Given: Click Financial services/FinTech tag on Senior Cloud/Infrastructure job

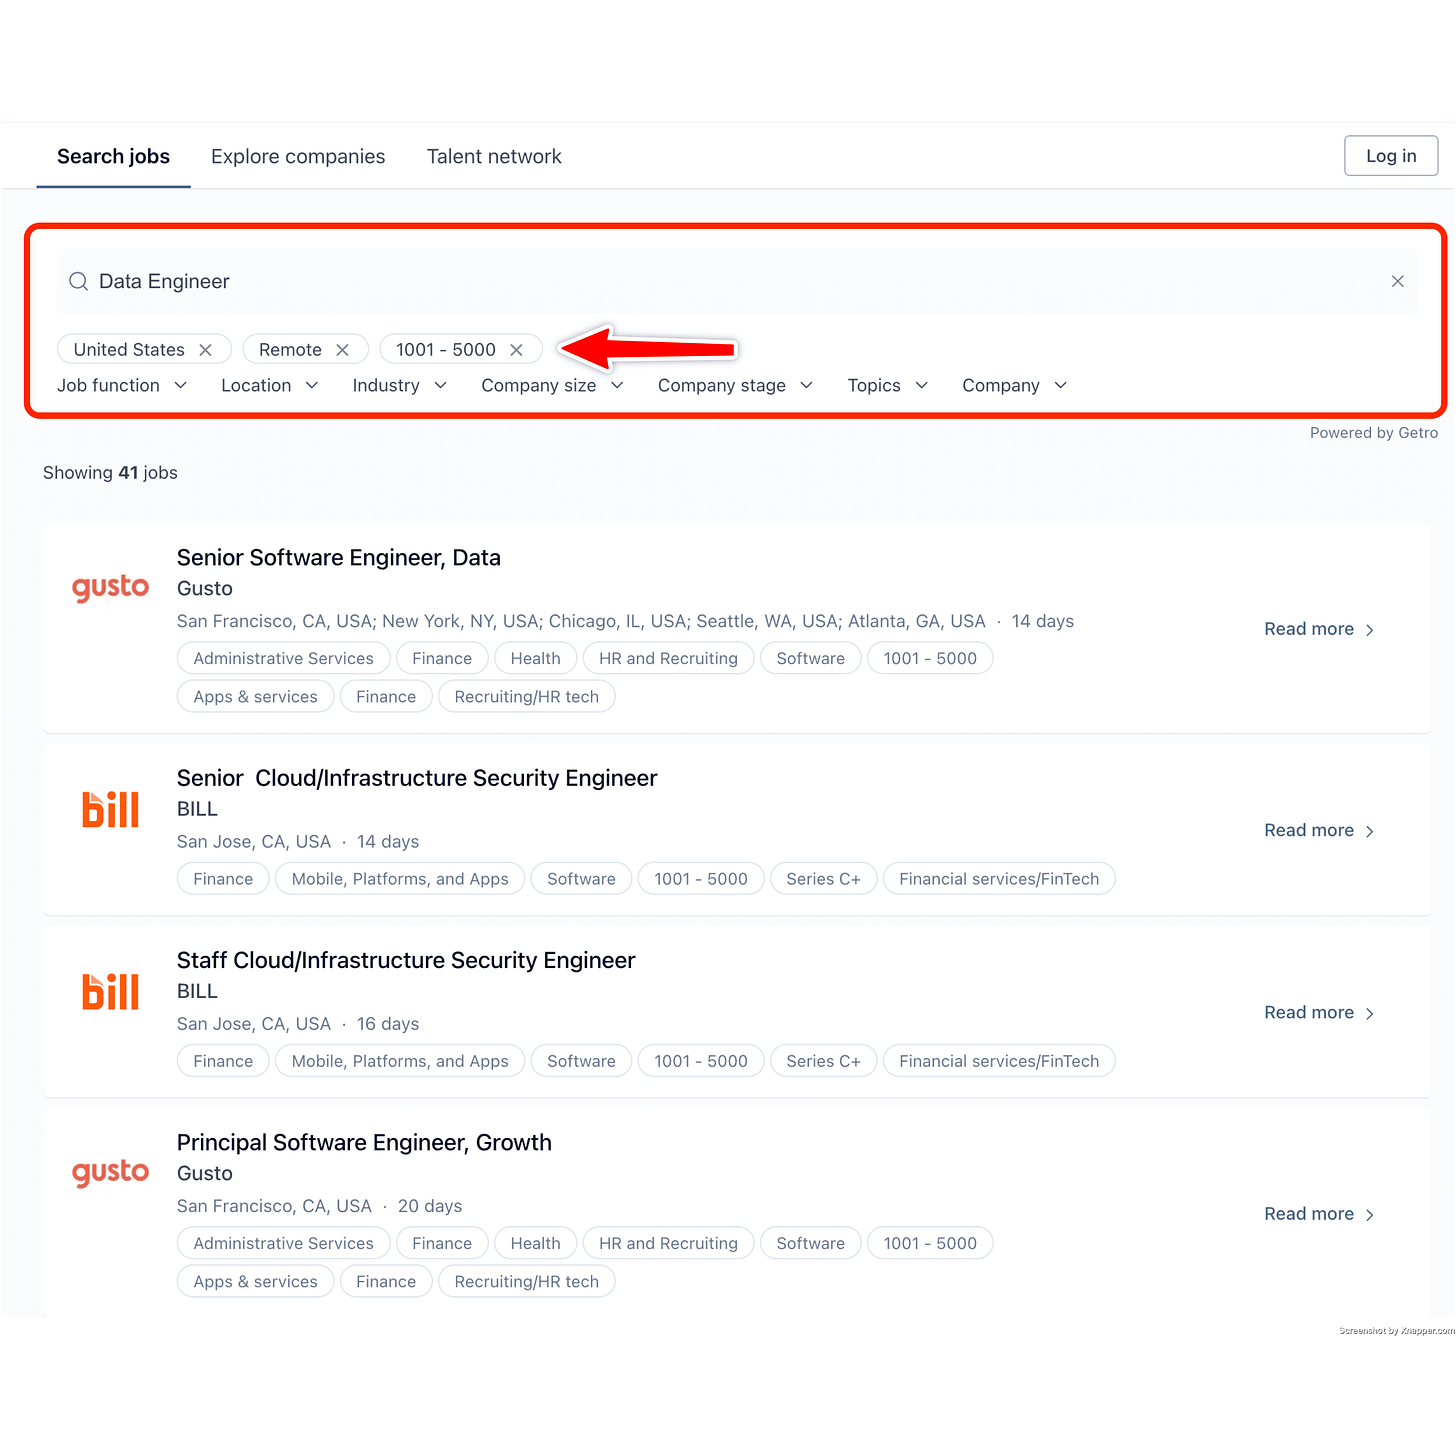Looking at the screenshot, I should [999, 879].
